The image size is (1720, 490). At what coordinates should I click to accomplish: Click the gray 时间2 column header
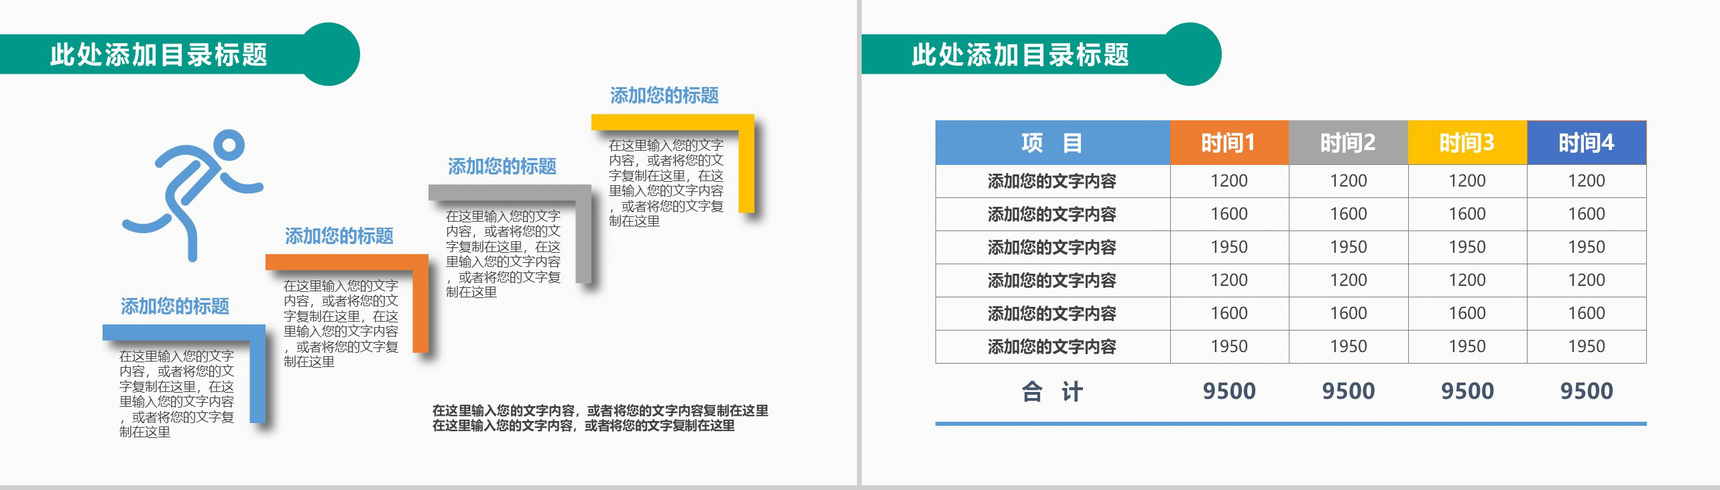[1347, 143]
